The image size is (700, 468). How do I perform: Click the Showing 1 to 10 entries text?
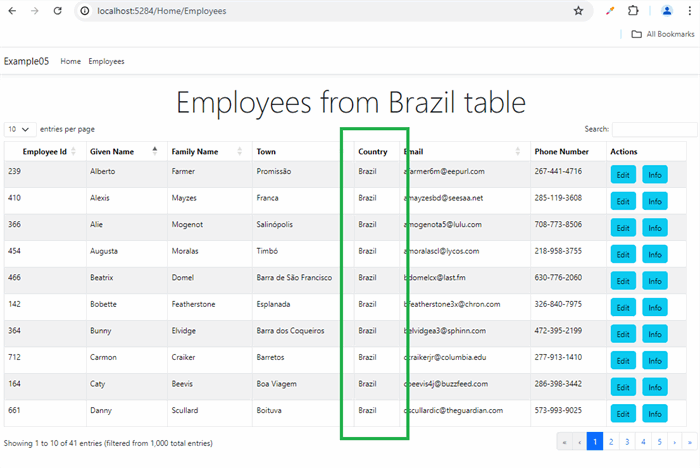pyautogui.click(x=108, y=443)
